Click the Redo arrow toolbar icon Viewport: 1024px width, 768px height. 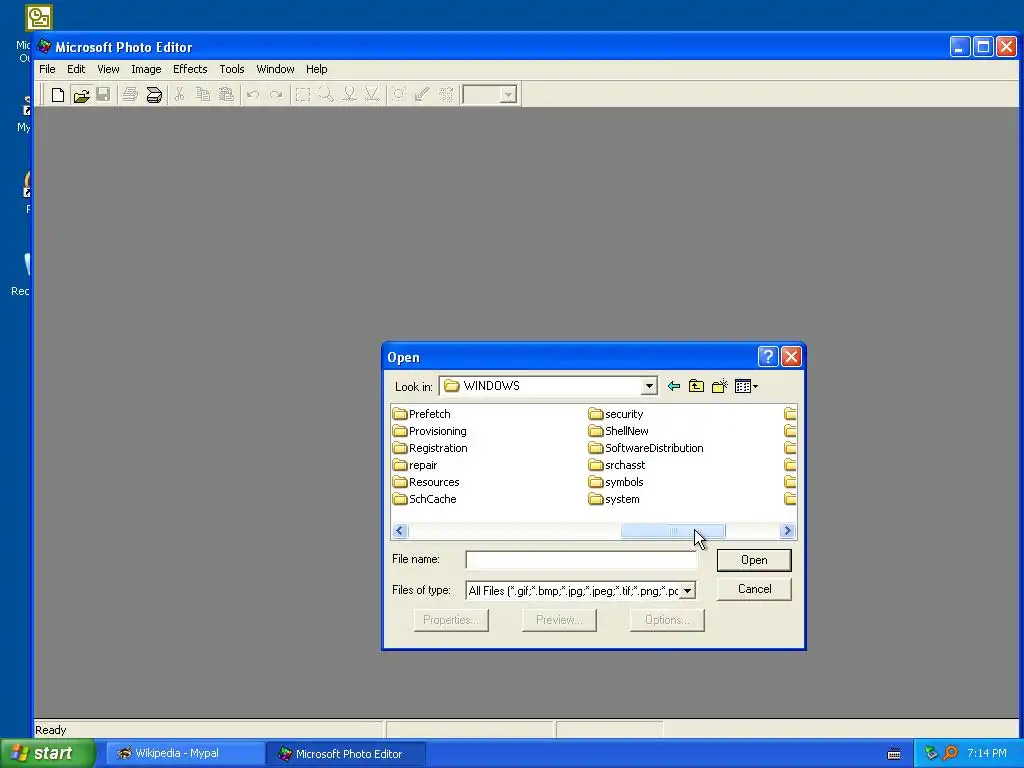[x=276, y=95]
